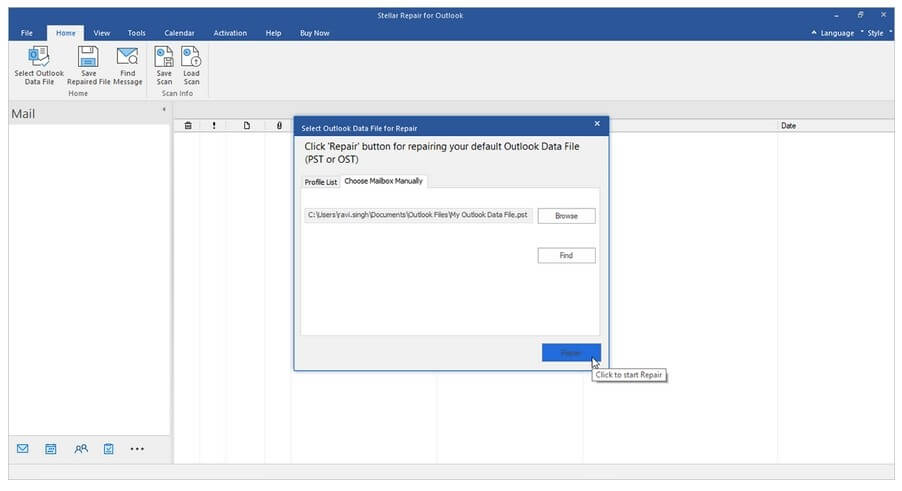Click the Load Scan icon
902x491 pixels.
[x=191, y=57]
